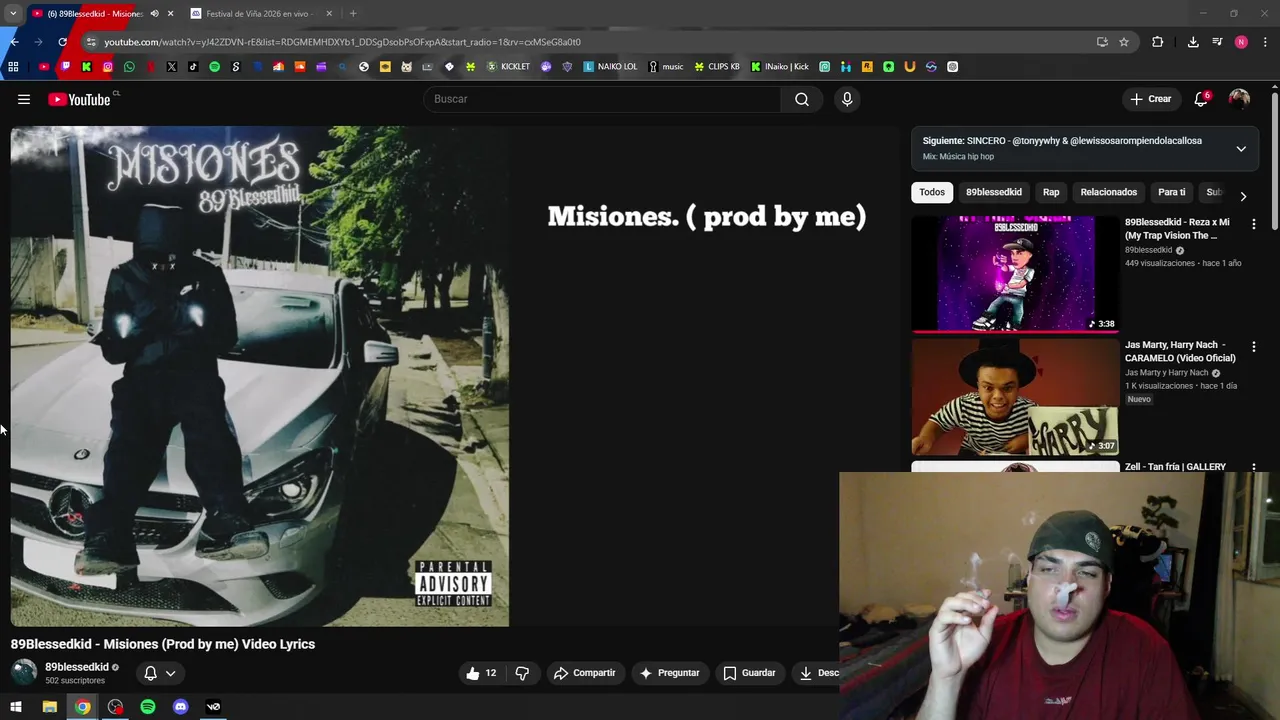Show more filter chips with right arrow

[x=1243, y=196]
